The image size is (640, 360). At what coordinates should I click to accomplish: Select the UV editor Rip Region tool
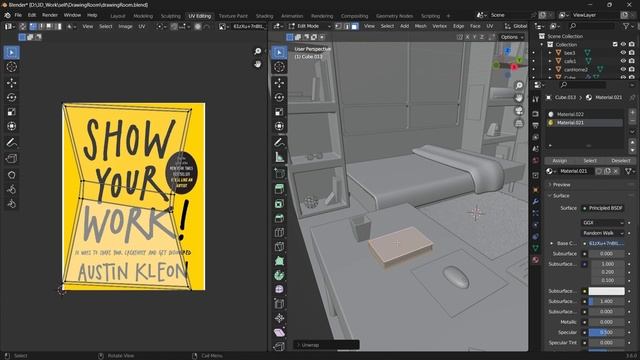(x=11, y=159)
